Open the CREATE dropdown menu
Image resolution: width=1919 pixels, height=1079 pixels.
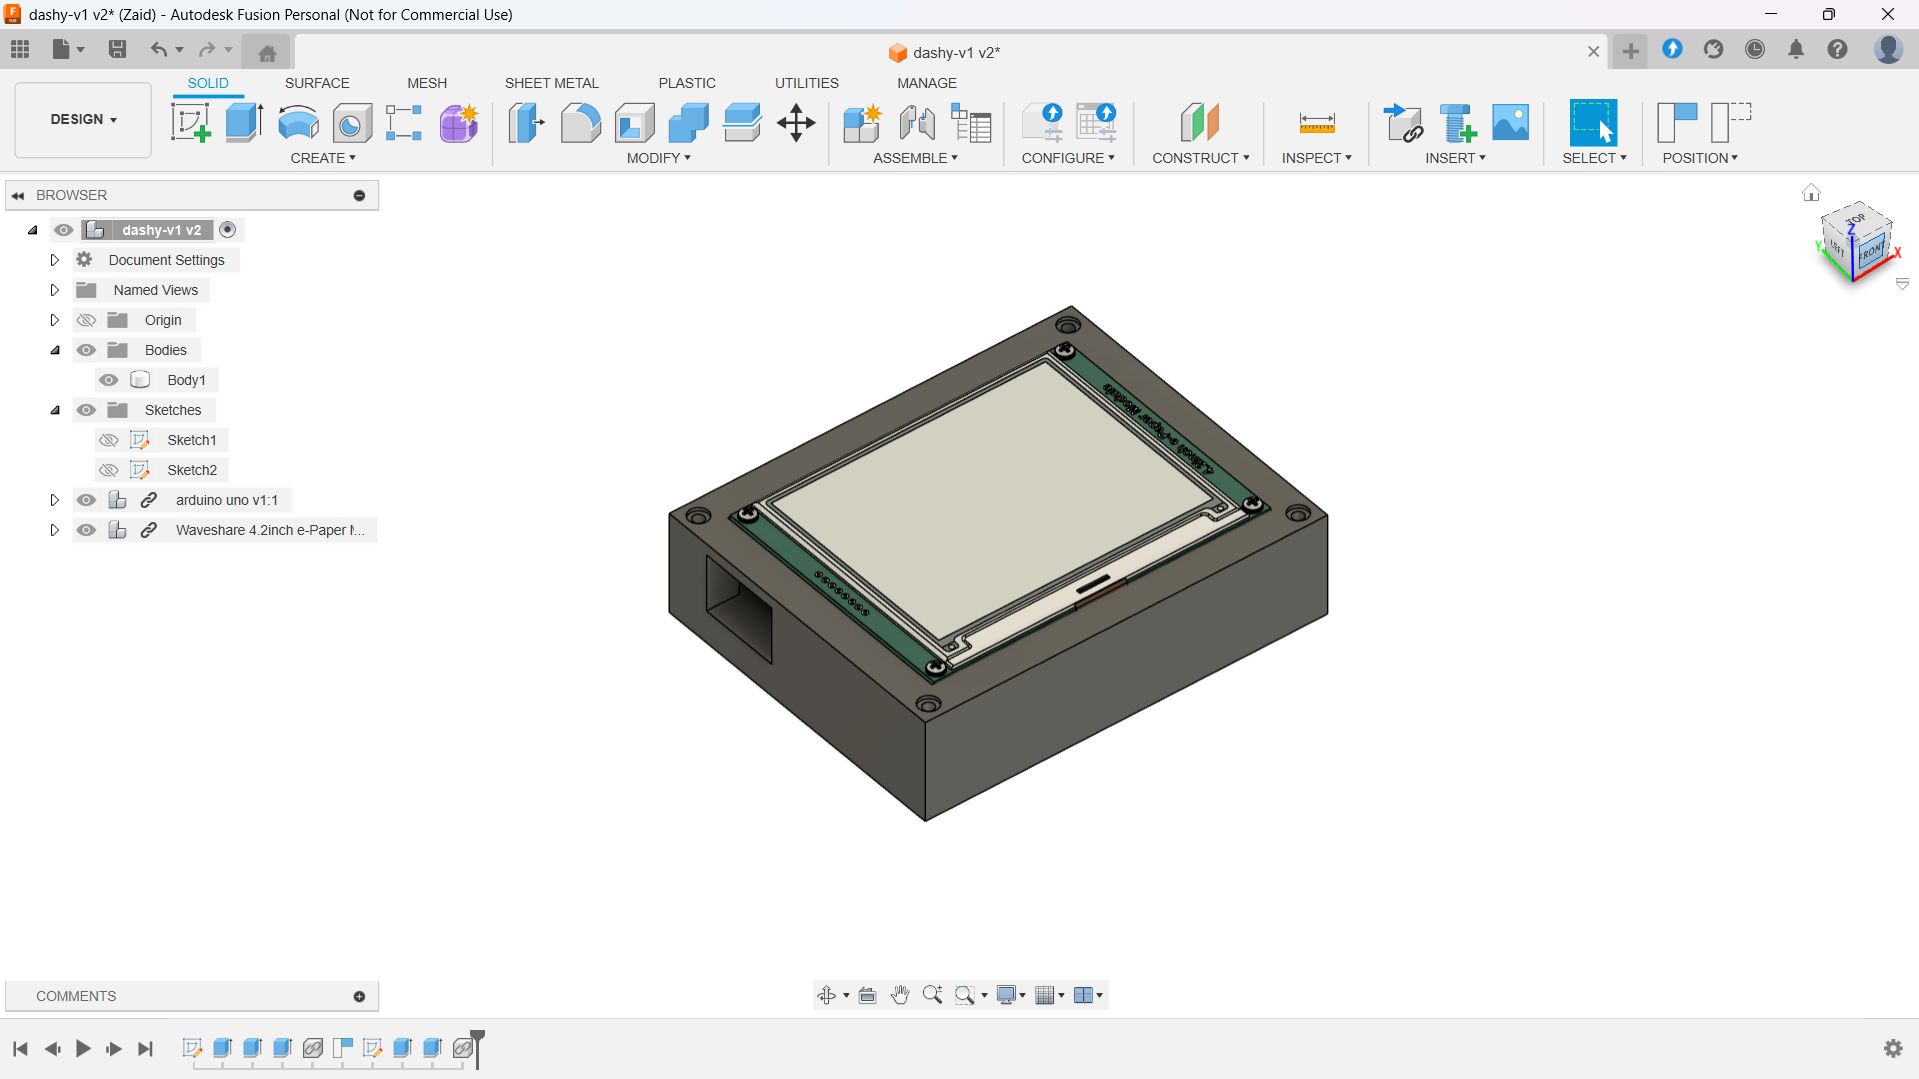point(322,158)
